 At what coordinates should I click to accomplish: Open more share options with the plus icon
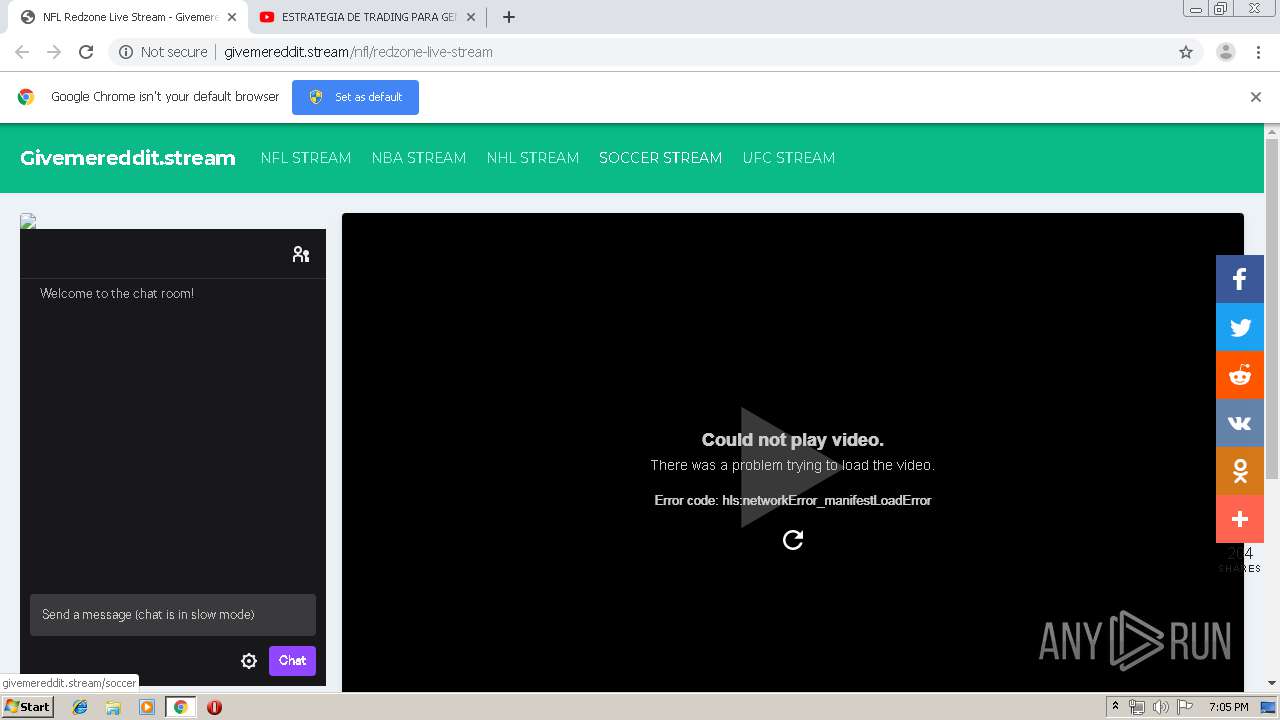tap(1240, 519)
